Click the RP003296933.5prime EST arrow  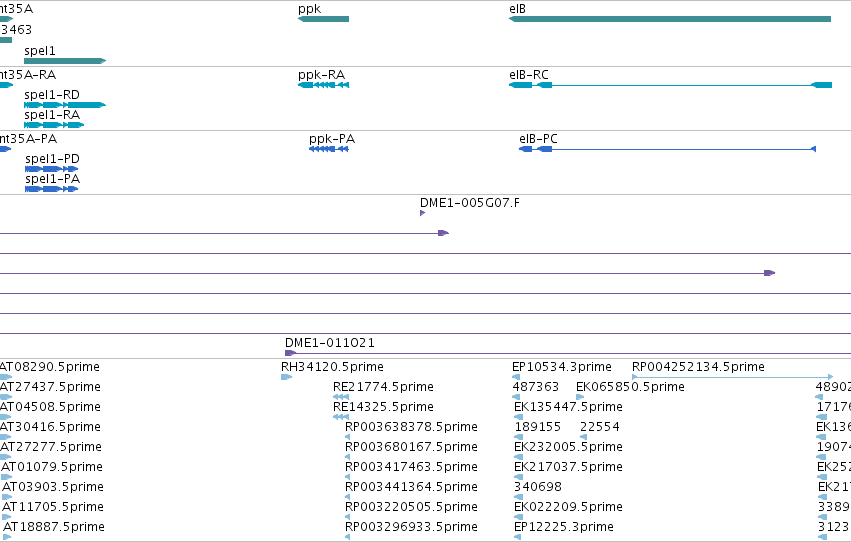click(x=347, y=537)
